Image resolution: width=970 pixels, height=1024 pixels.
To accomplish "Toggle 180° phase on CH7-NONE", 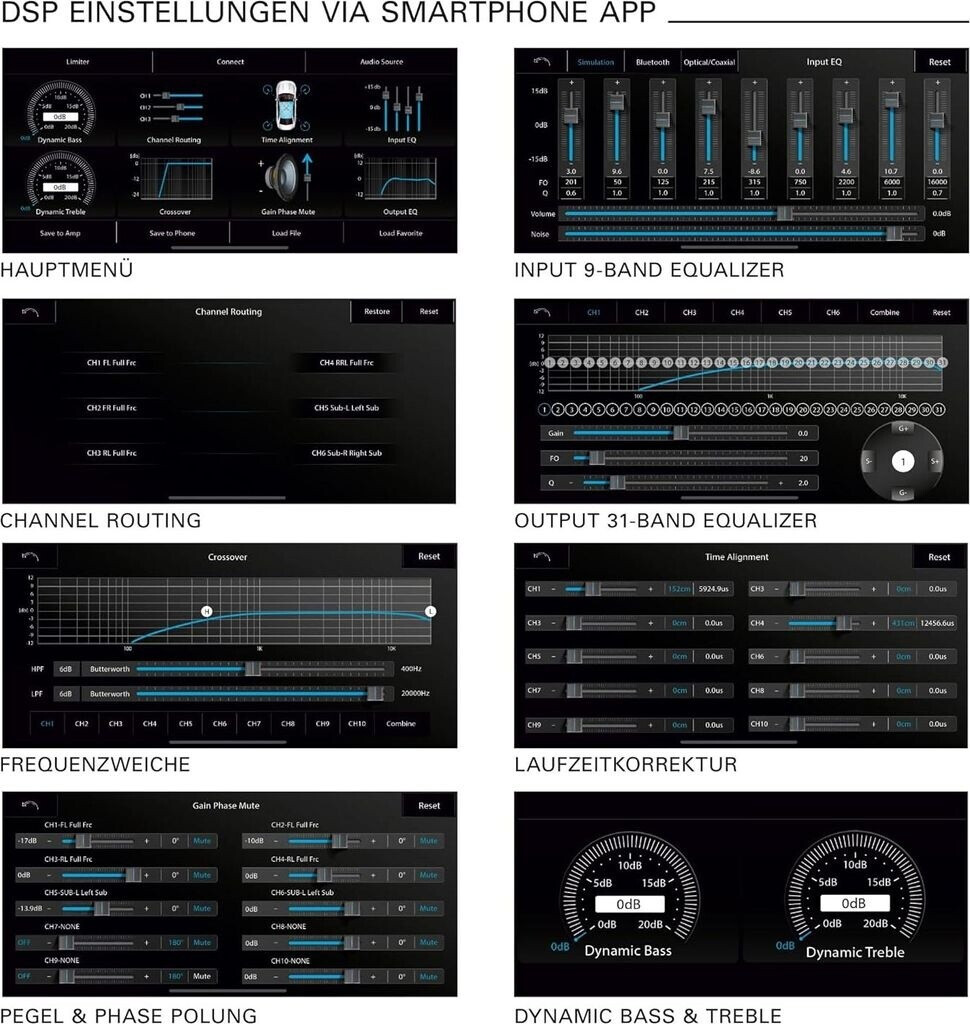I will (175, 942).
